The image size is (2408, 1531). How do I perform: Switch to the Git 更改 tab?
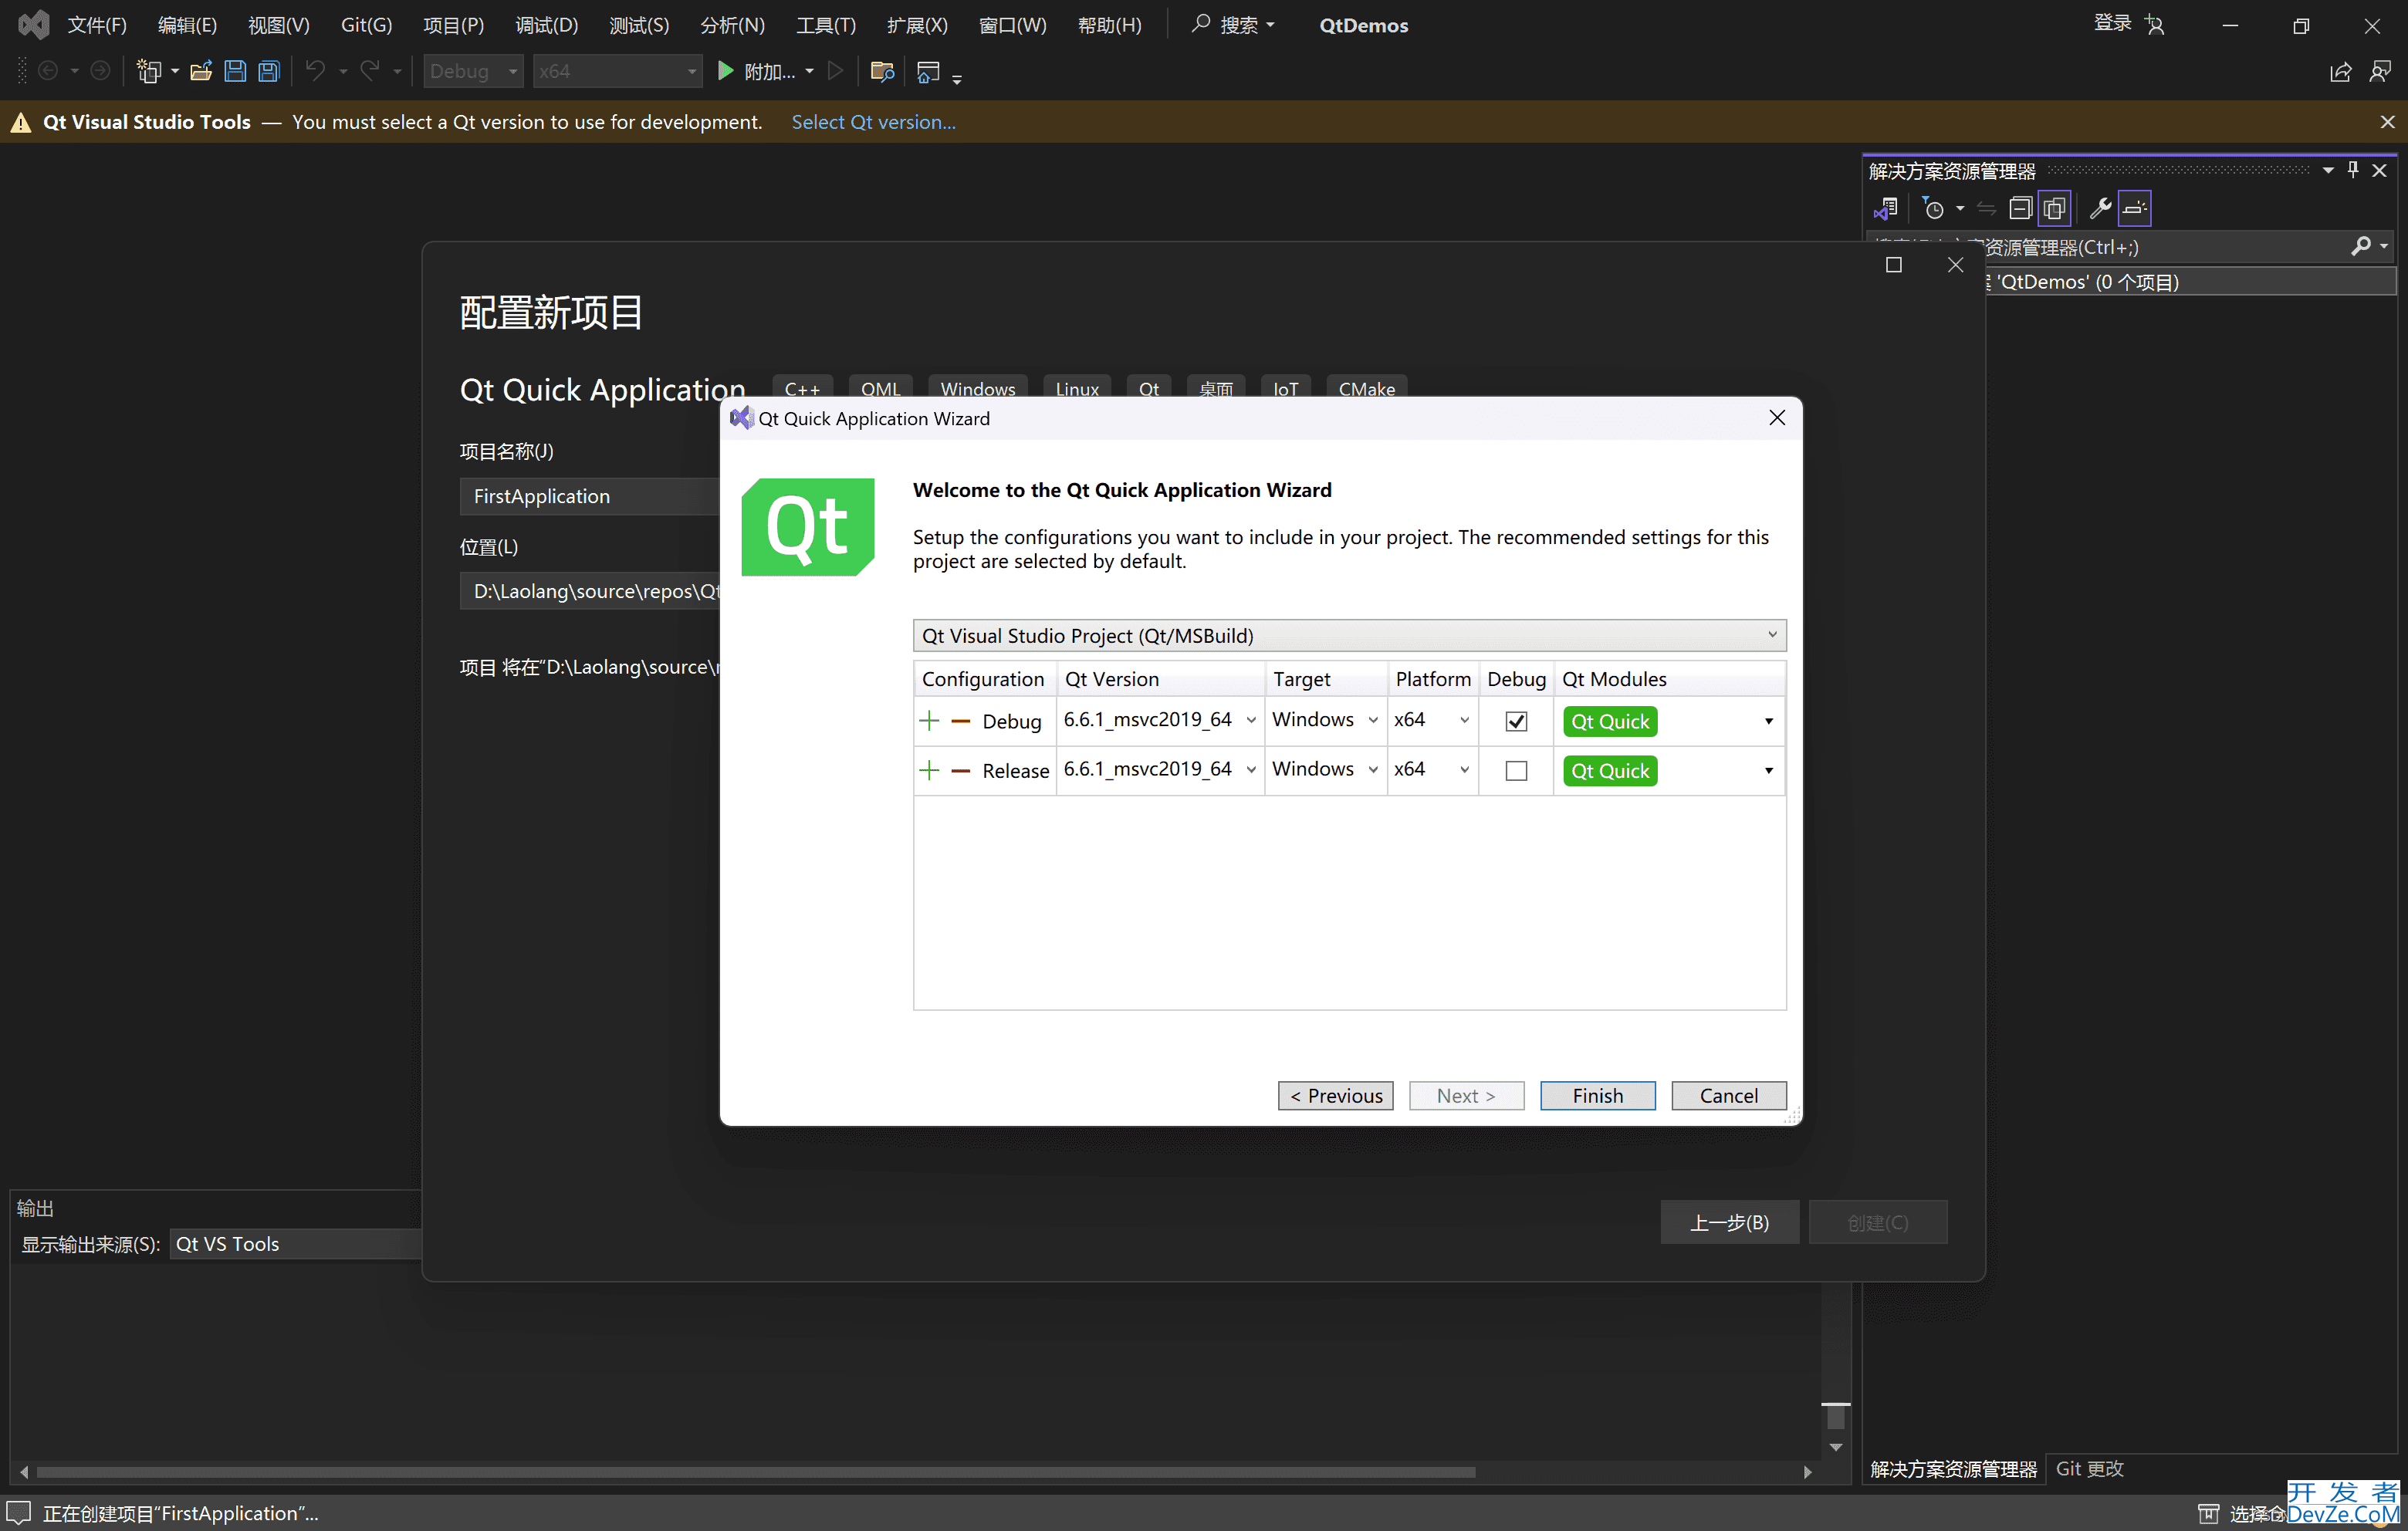pos(2089,1468)
